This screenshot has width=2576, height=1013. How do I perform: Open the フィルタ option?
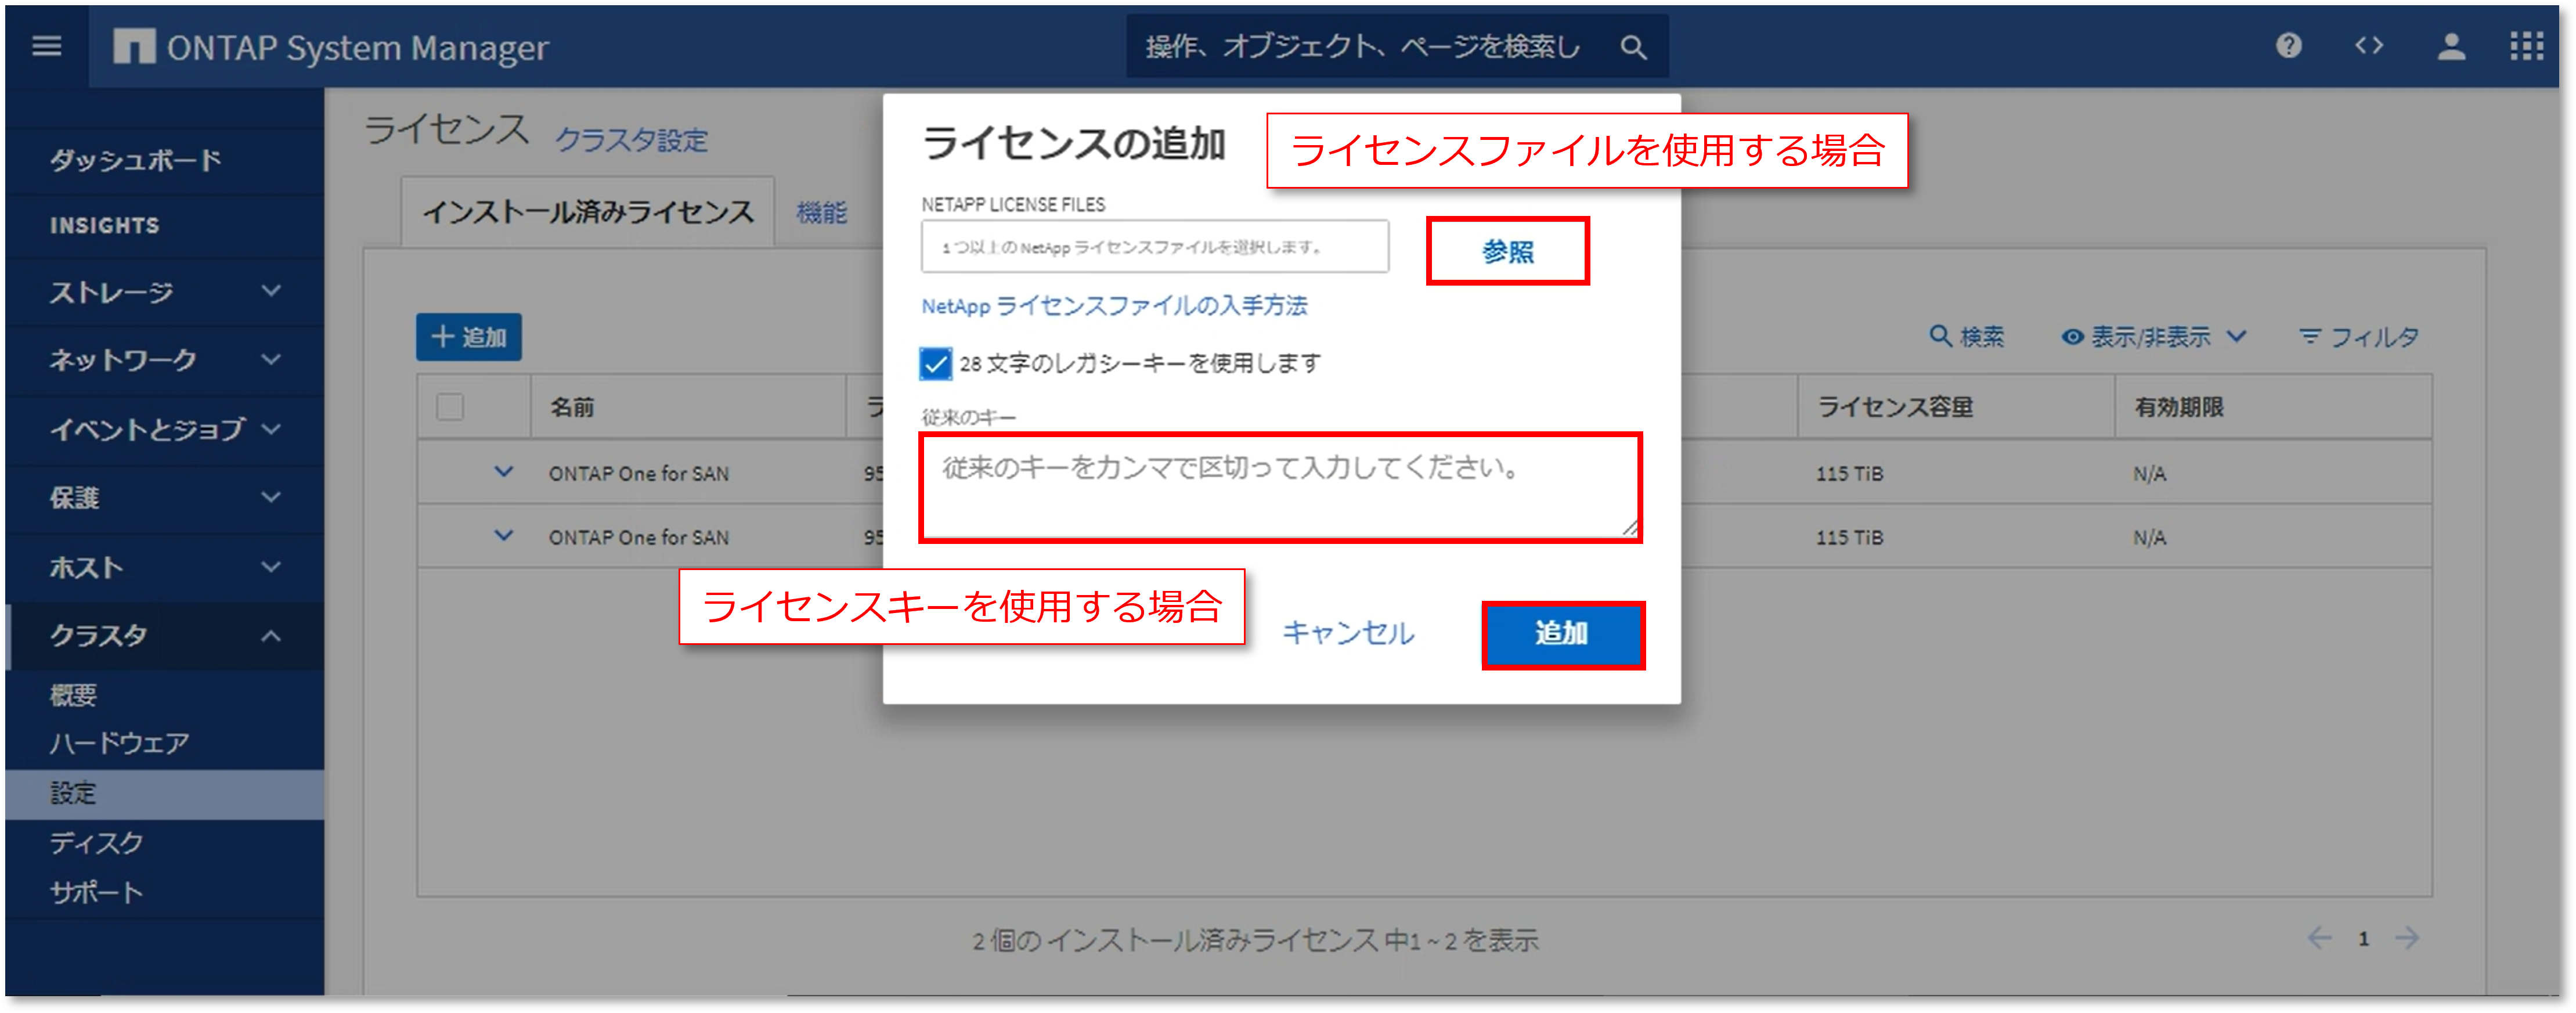pos(2359,337)
